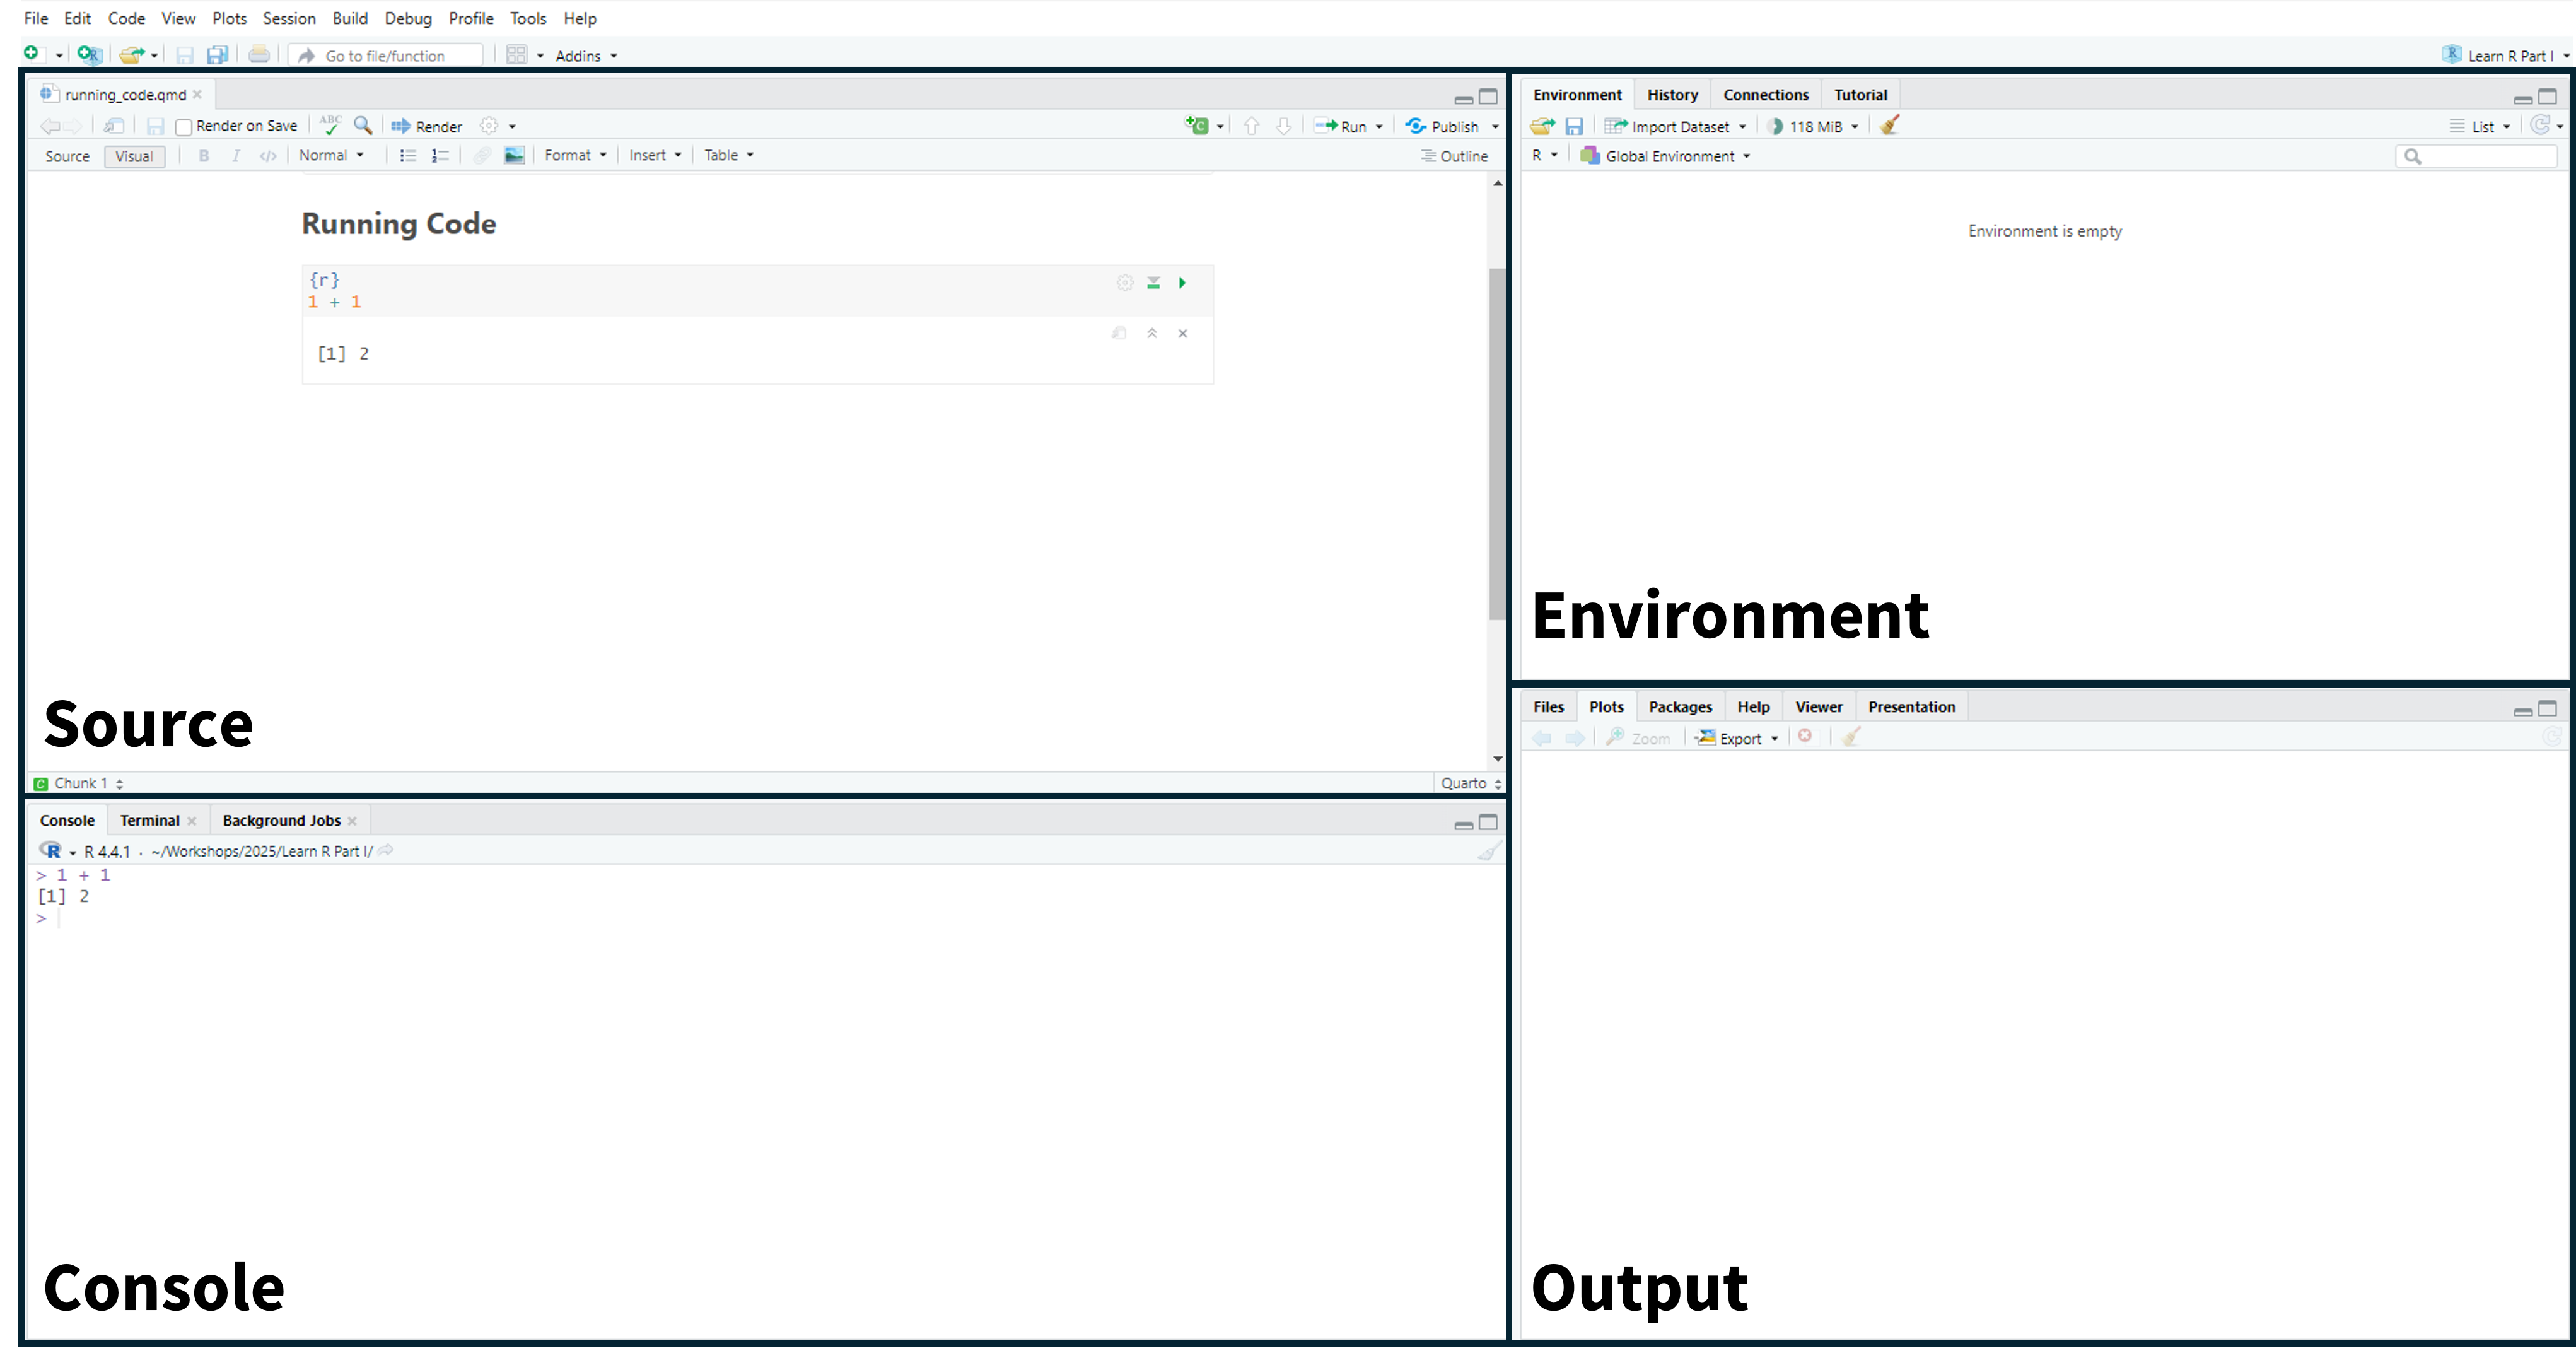Clear environment objects with broom icon

[x=1889, y=125]
